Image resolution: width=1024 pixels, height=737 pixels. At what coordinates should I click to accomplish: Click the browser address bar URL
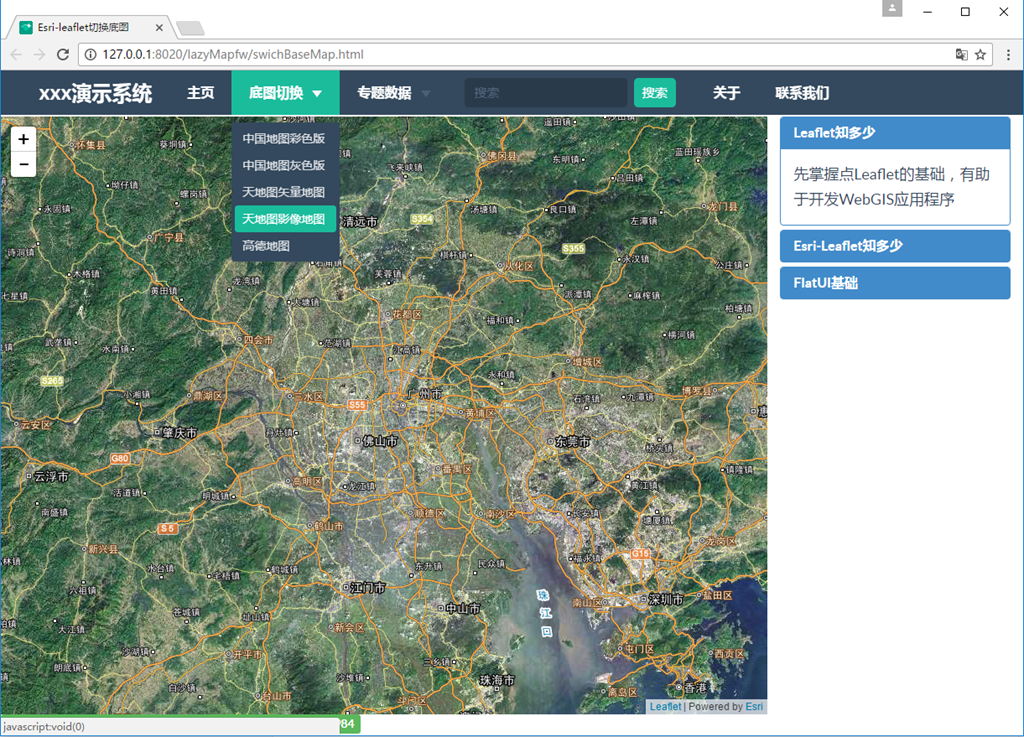[x=232, y=54]
